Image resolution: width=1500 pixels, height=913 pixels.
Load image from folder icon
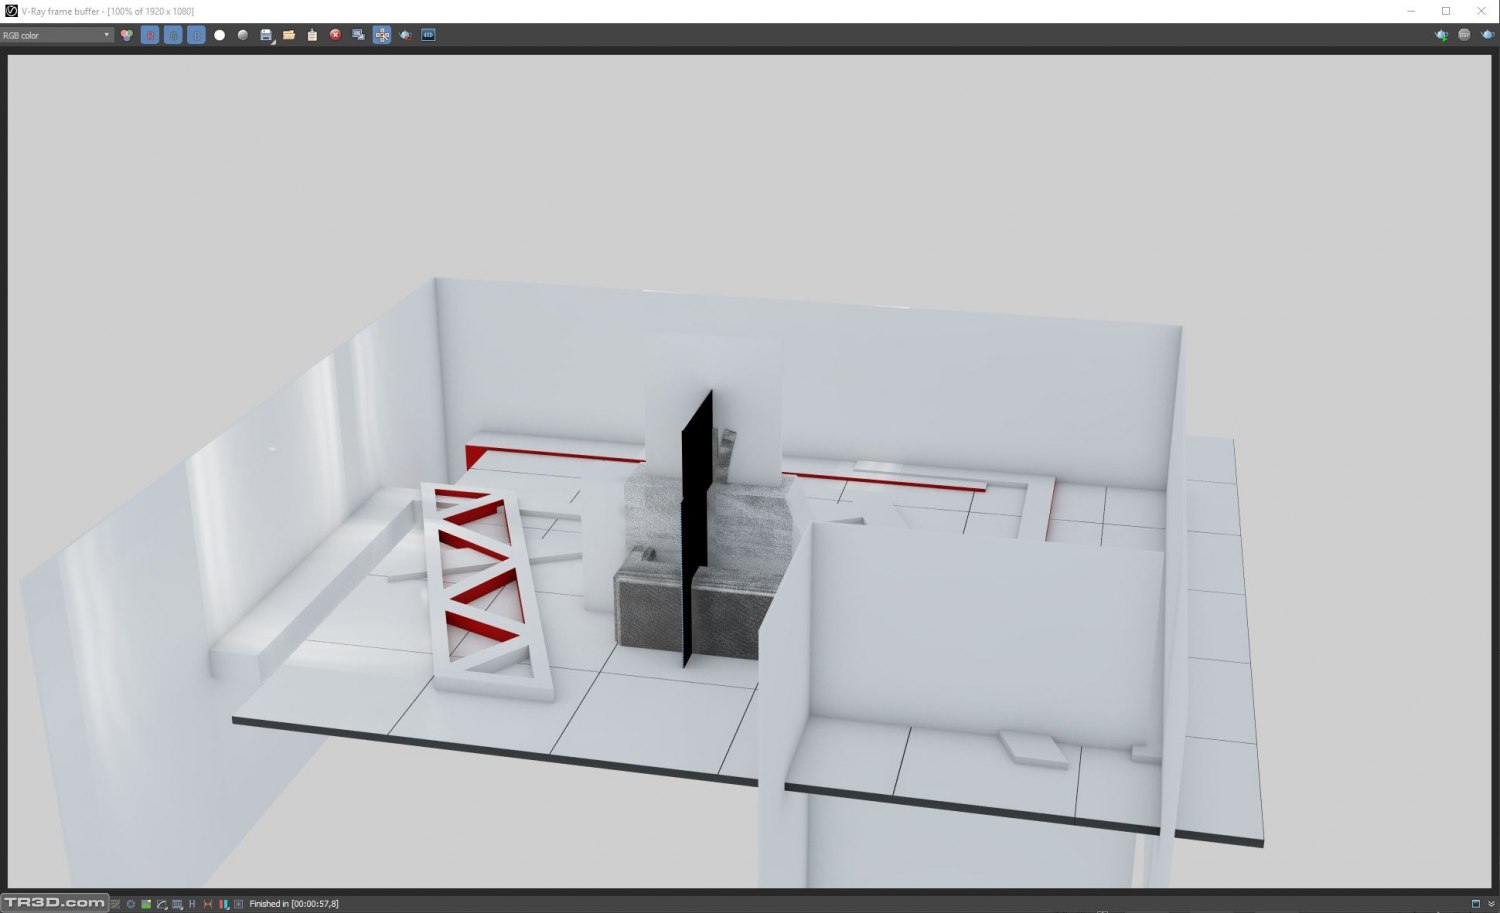[x=289, y=35]
